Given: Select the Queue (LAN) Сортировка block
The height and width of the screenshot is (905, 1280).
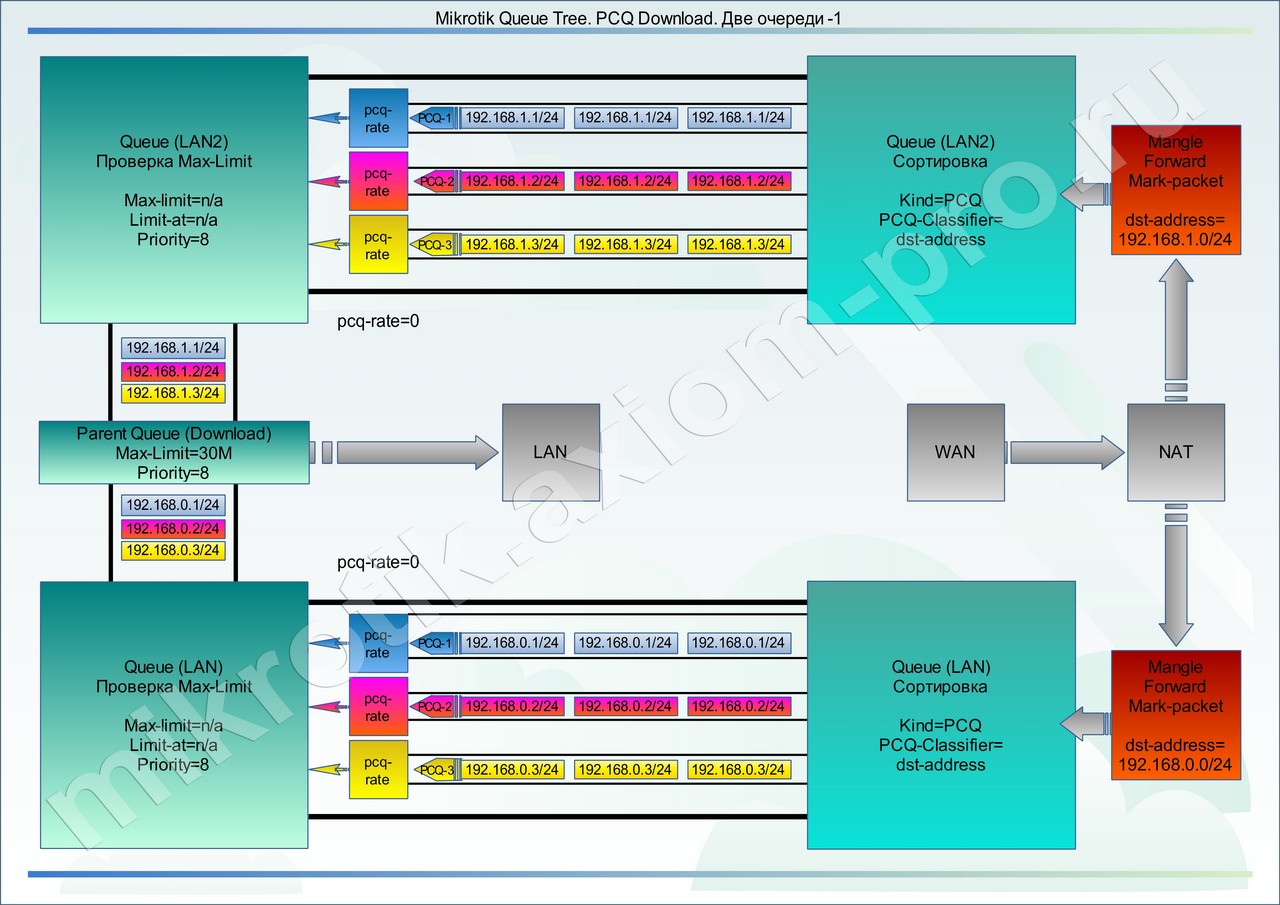Looking at the screenshot, I should click(x=941, y=715).
